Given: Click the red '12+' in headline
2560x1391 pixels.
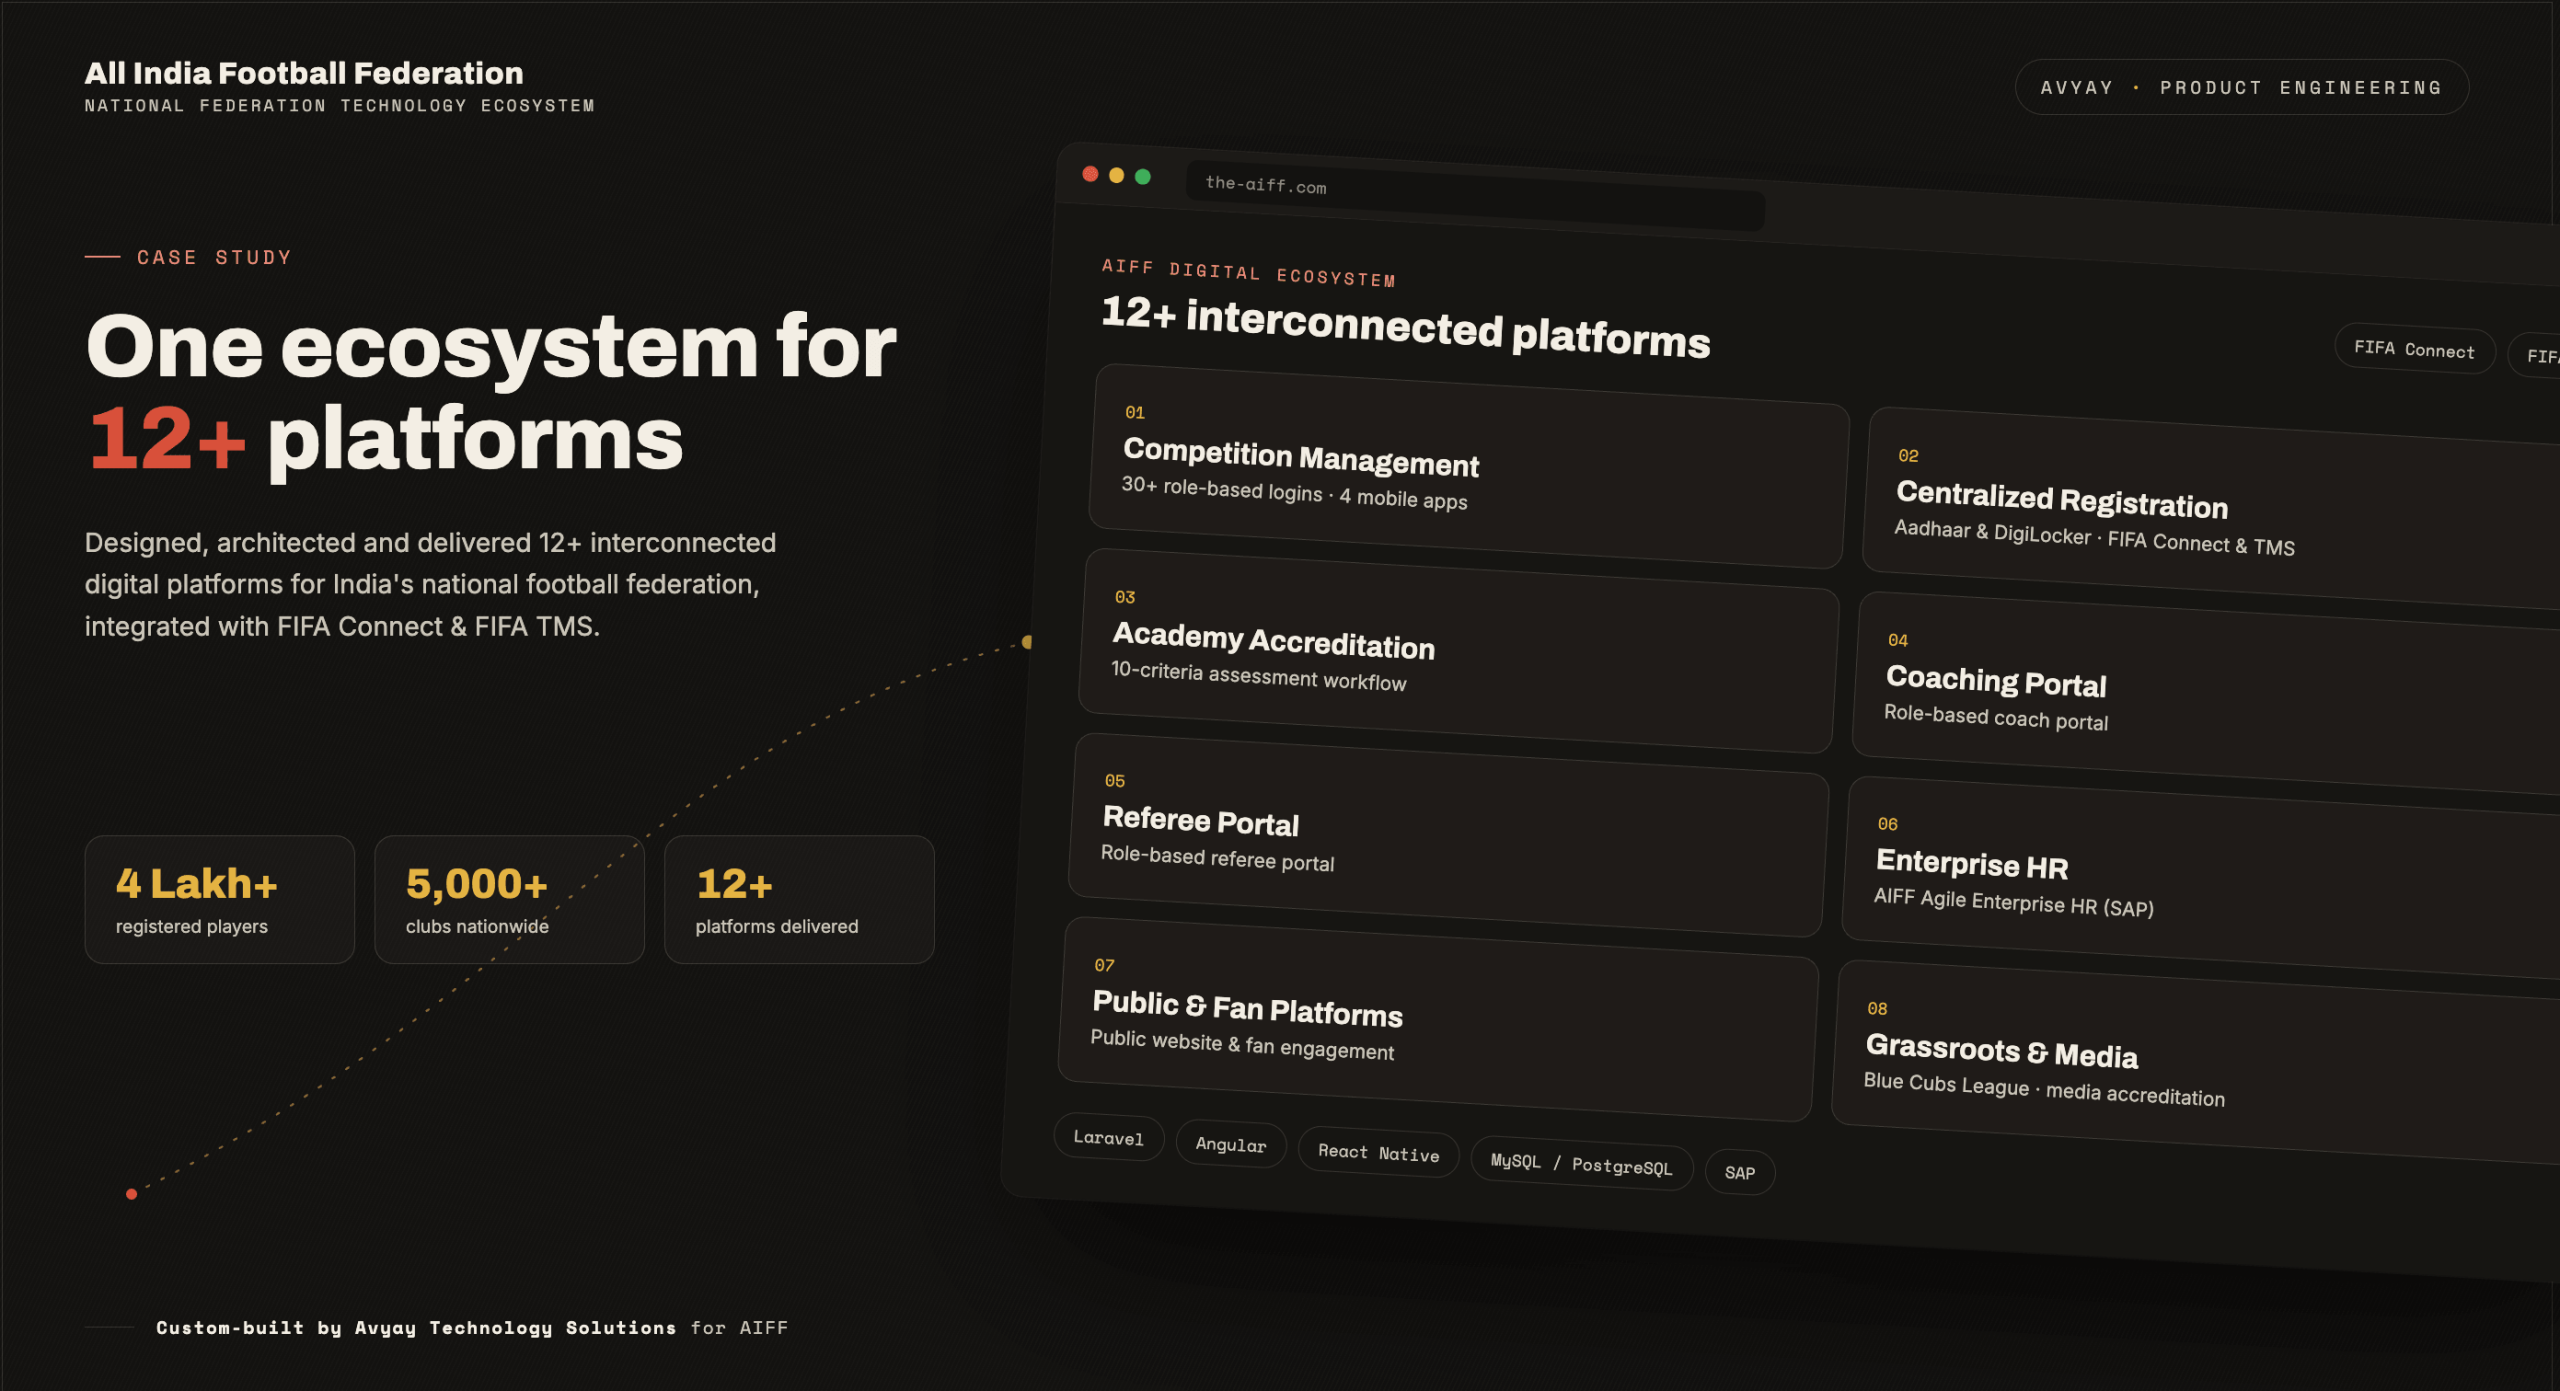Looking at the screenshot, I should (x=167, y=438).
